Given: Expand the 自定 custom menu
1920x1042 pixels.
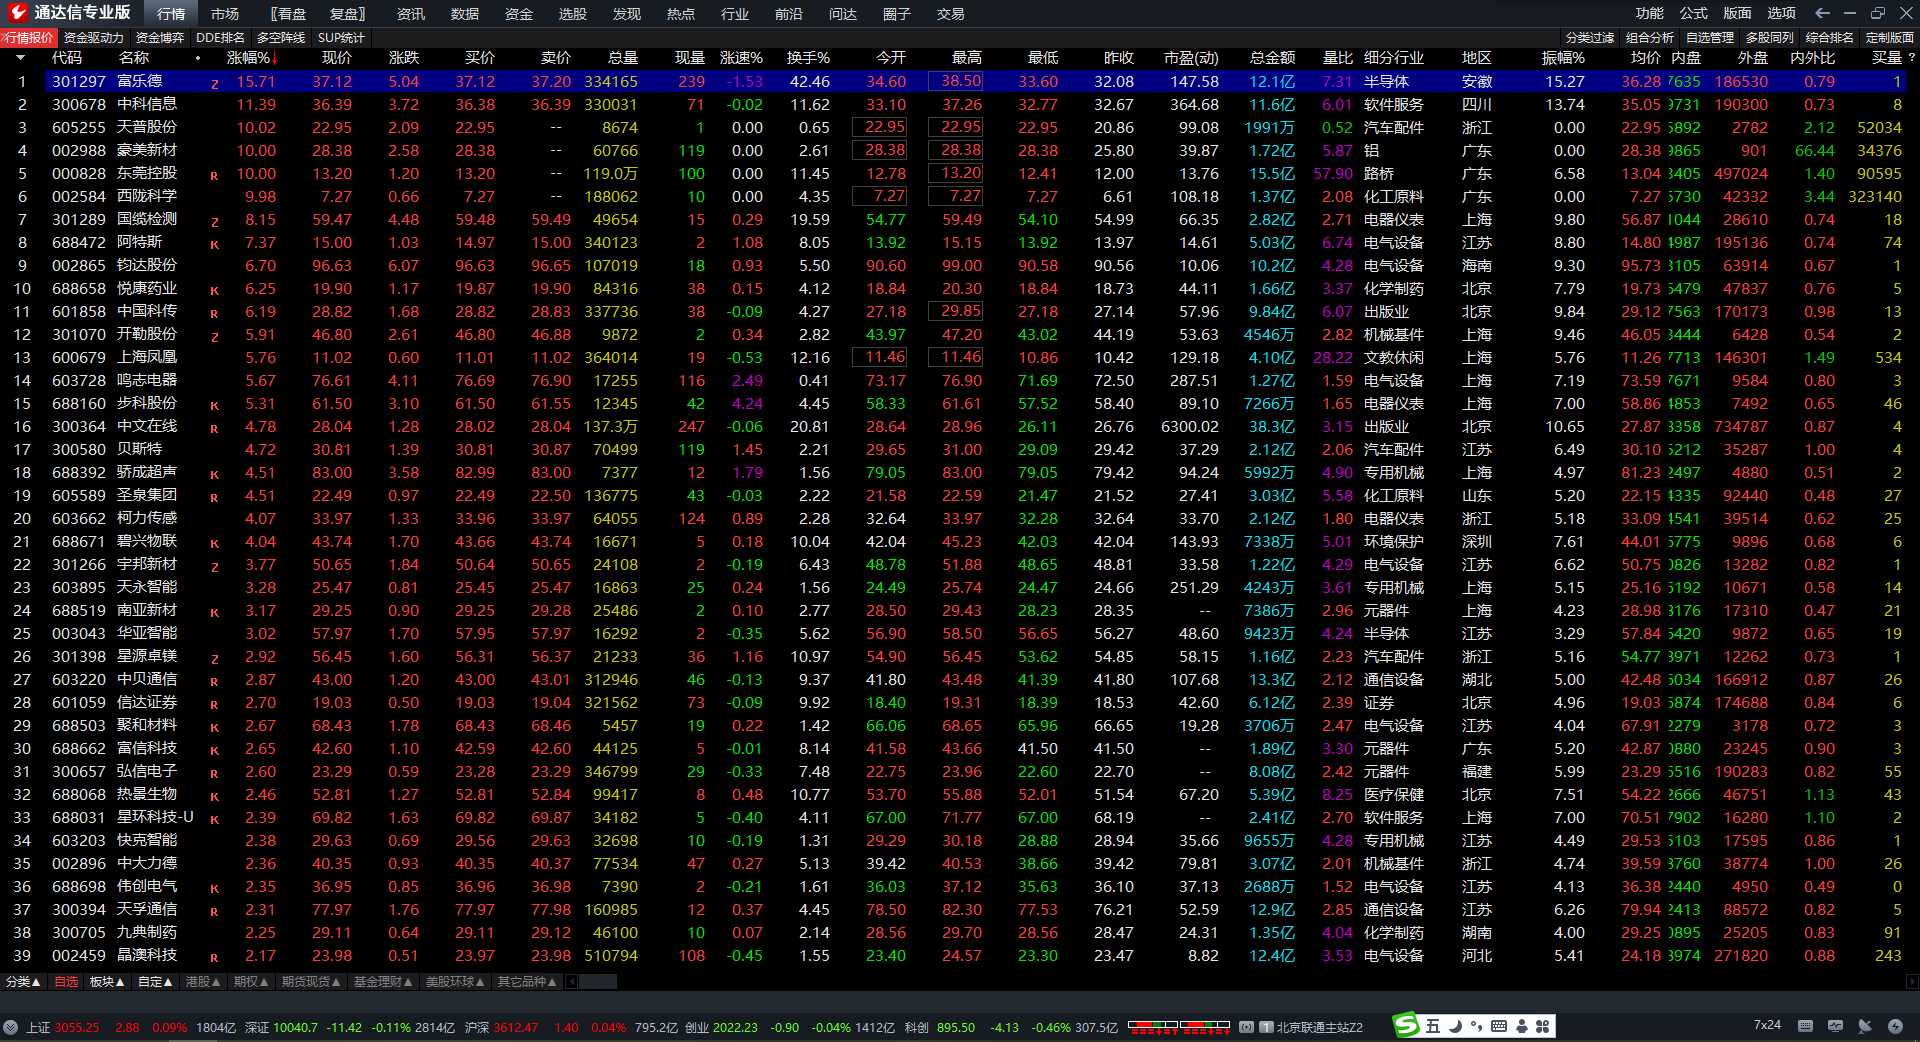Looking at the screenshot, I should [x=155, y=982].
